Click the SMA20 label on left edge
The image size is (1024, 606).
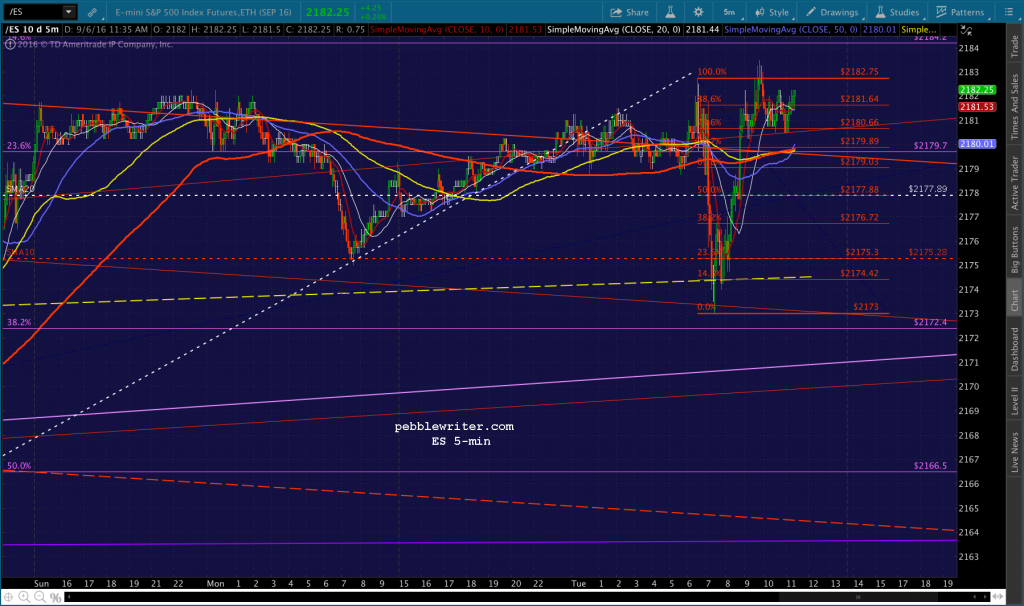click(20, 189)
